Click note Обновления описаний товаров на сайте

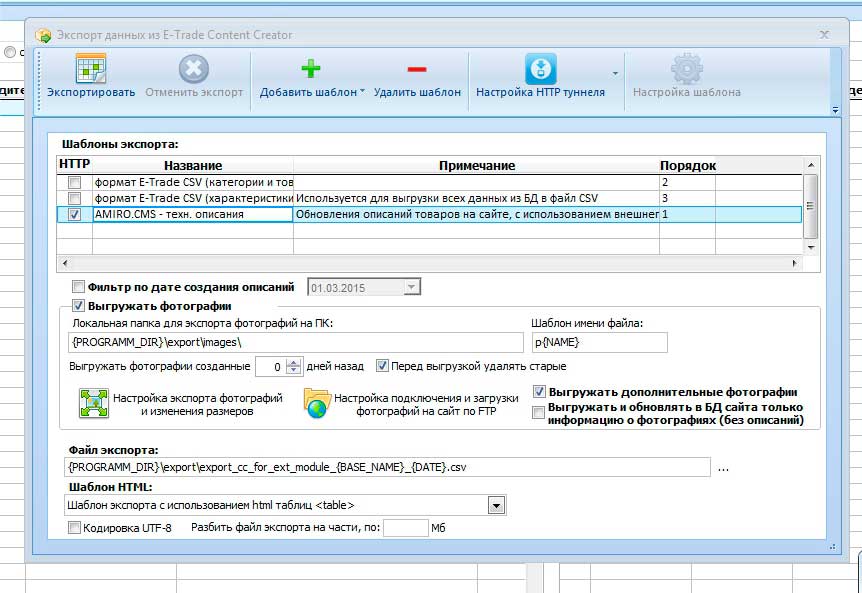(x=477, y=214)
